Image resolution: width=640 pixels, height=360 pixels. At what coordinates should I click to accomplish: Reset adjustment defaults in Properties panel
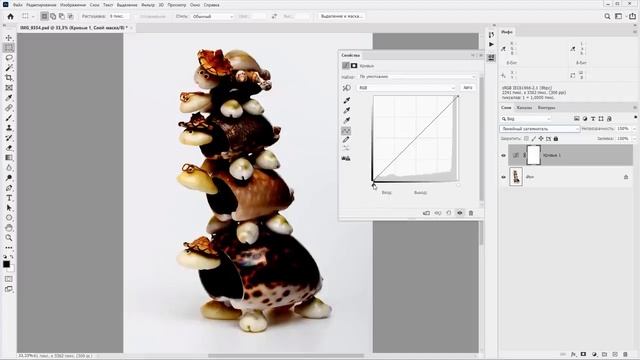tap(449, 213)
